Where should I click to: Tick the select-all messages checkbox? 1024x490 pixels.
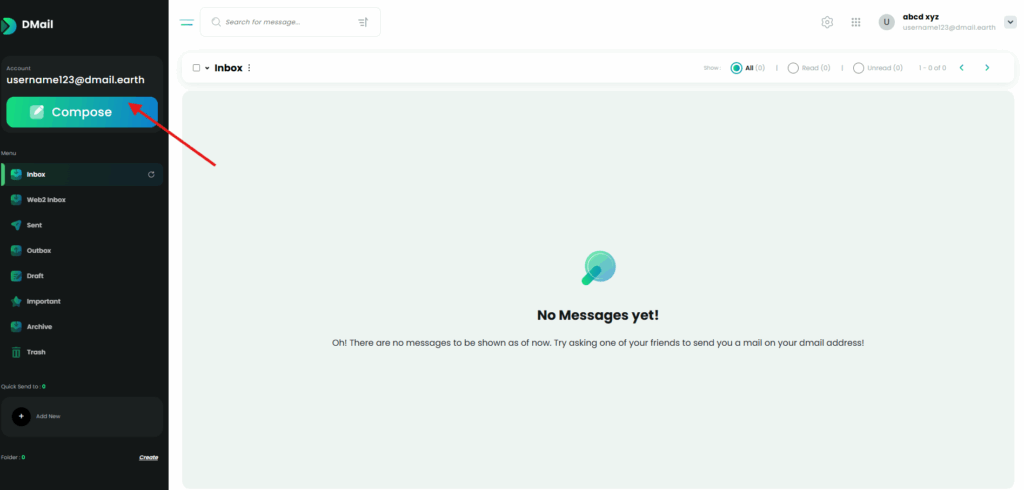point(197,68)
